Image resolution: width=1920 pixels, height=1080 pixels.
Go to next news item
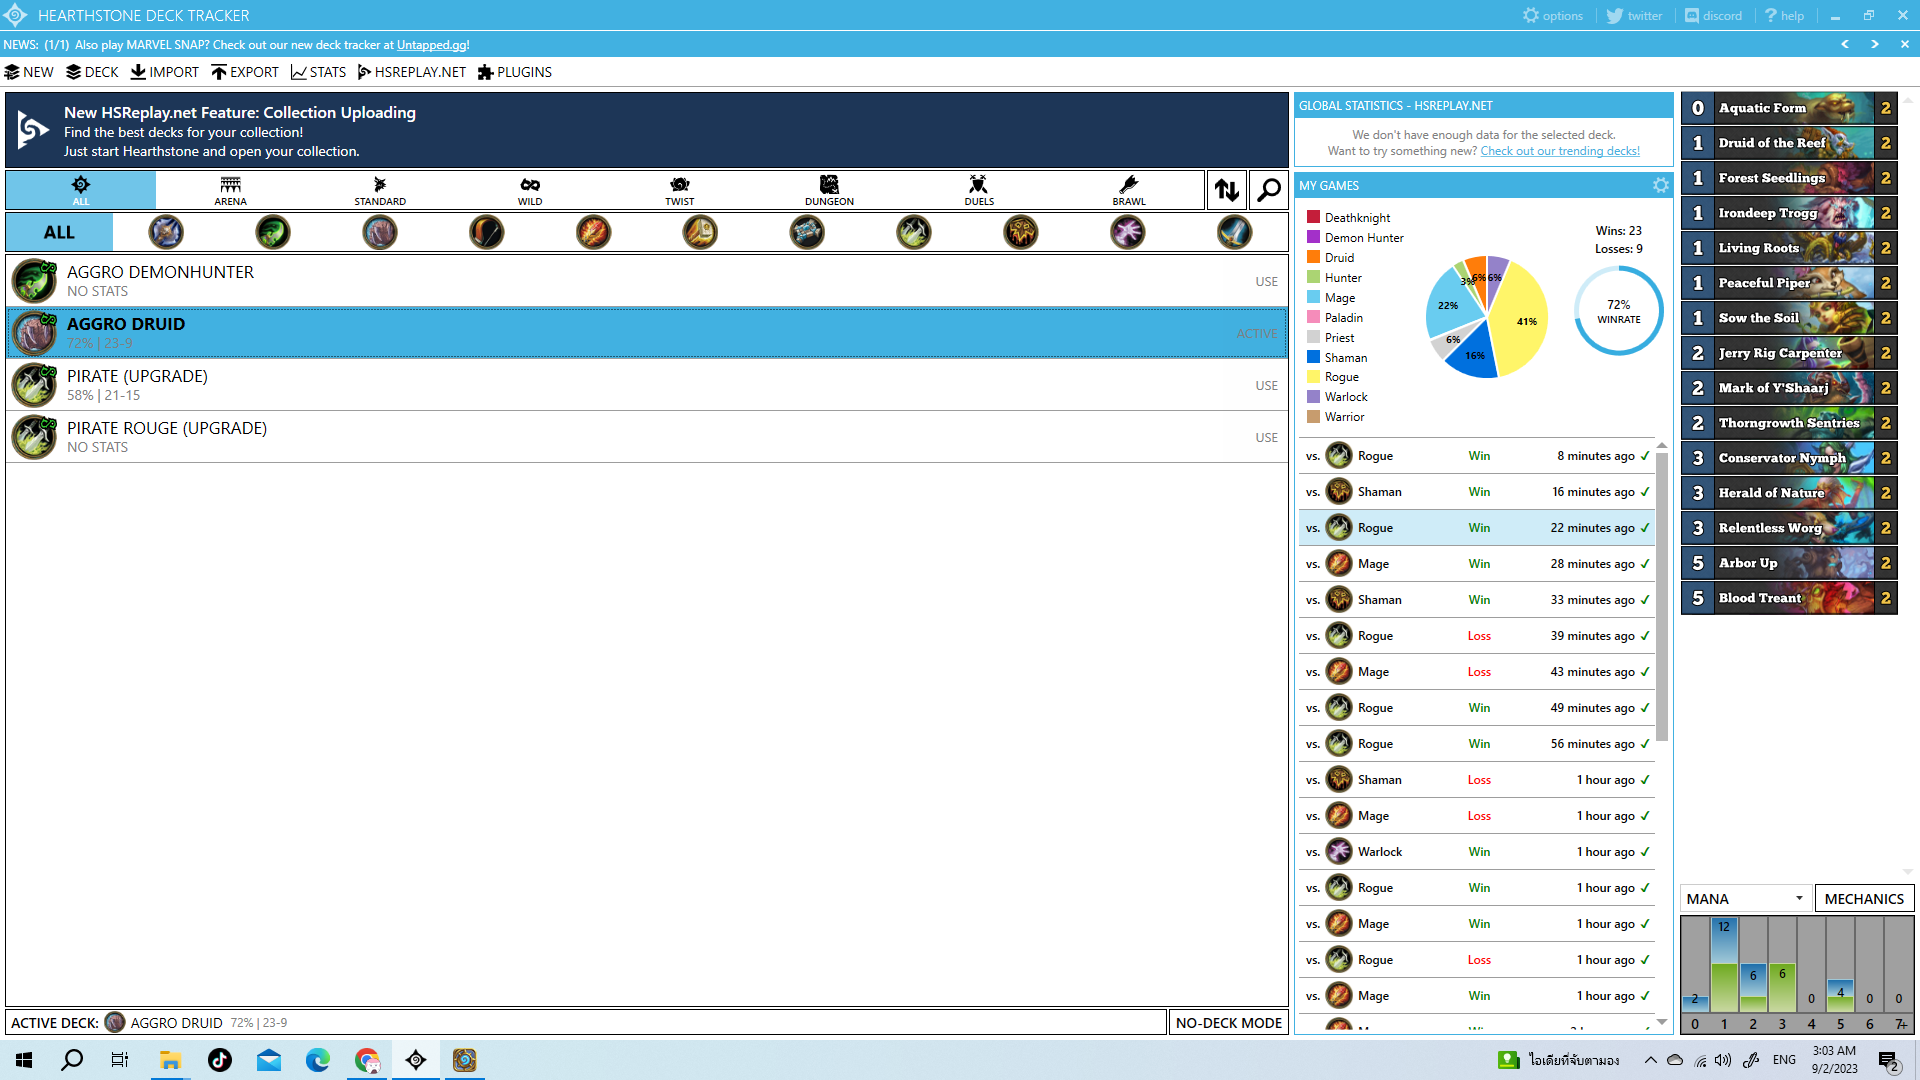pyautogui.click(x=1875, y=44)
